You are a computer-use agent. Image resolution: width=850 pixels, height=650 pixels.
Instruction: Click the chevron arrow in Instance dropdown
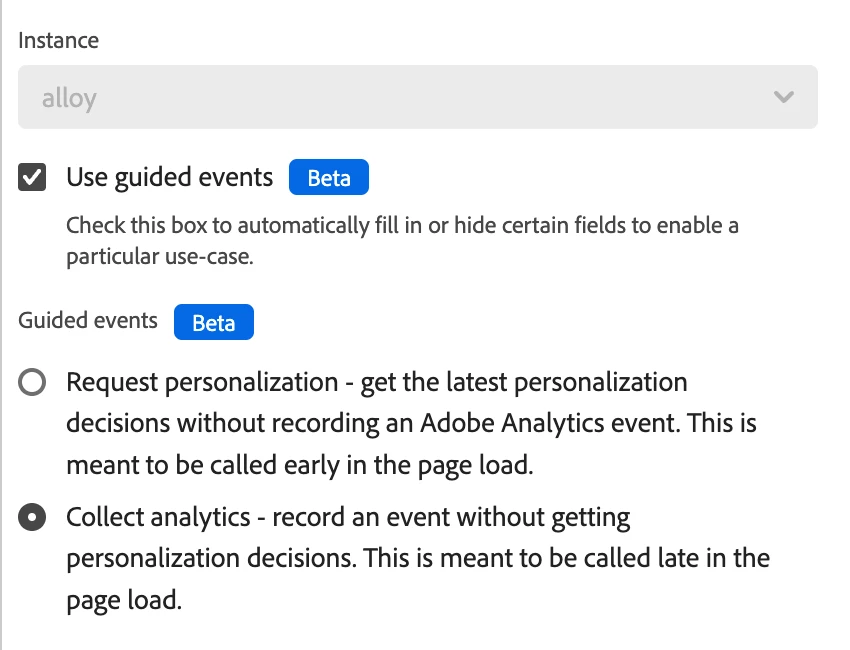pyautogui.click(x=784, y=97)
